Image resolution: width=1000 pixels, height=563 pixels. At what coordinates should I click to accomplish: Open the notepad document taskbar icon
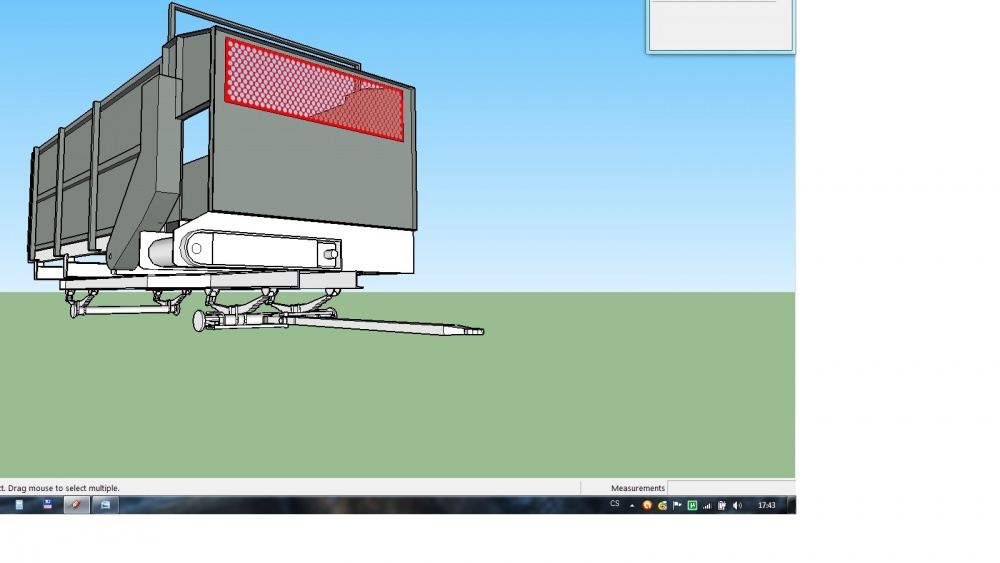click(x=19, y=505)
